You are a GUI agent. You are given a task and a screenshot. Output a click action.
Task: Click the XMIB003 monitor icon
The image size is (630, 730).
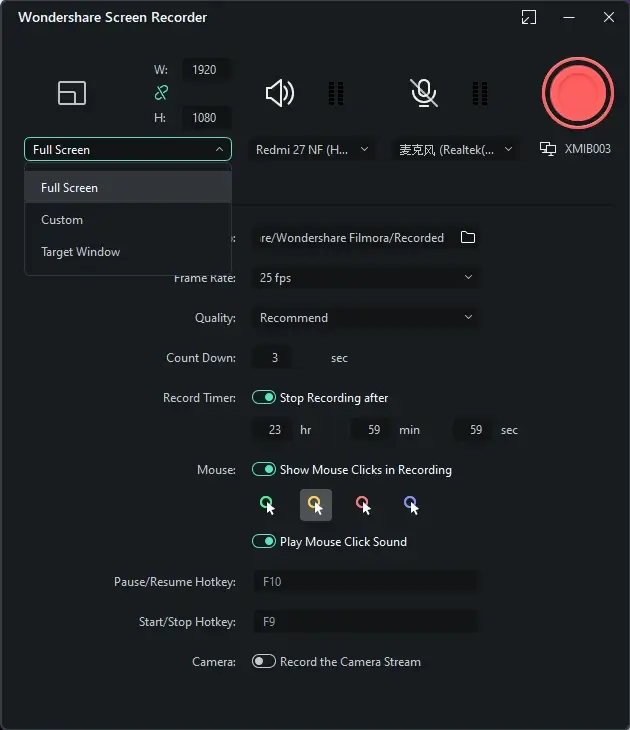548,149
